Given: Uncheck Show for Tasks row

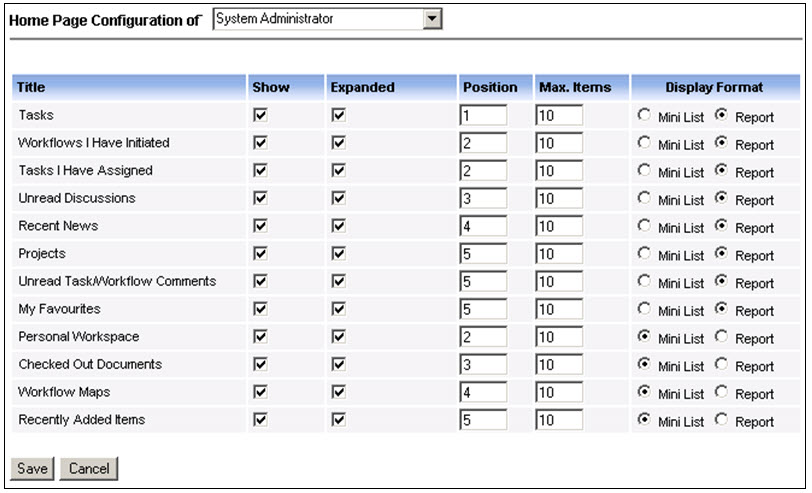Looking at the screenshot, I should (260, 115).
